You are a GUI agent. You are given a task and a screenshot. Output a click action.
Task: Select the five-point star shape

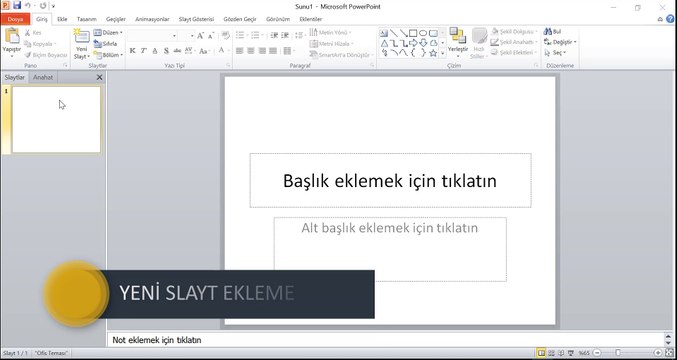click(433, 53)
